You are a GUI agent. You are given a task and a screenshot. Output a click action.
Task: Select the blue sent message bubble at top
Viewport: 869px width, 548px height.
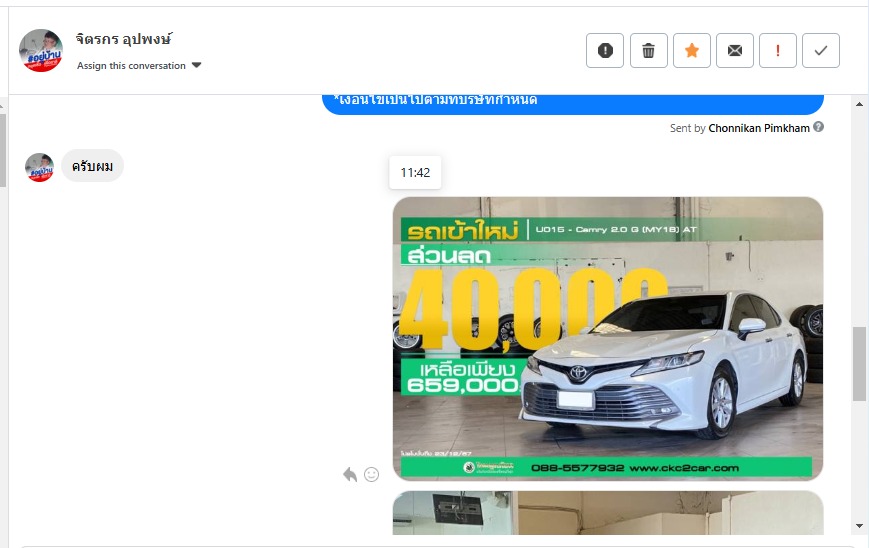pyautogui.click(x=572, y=105)
